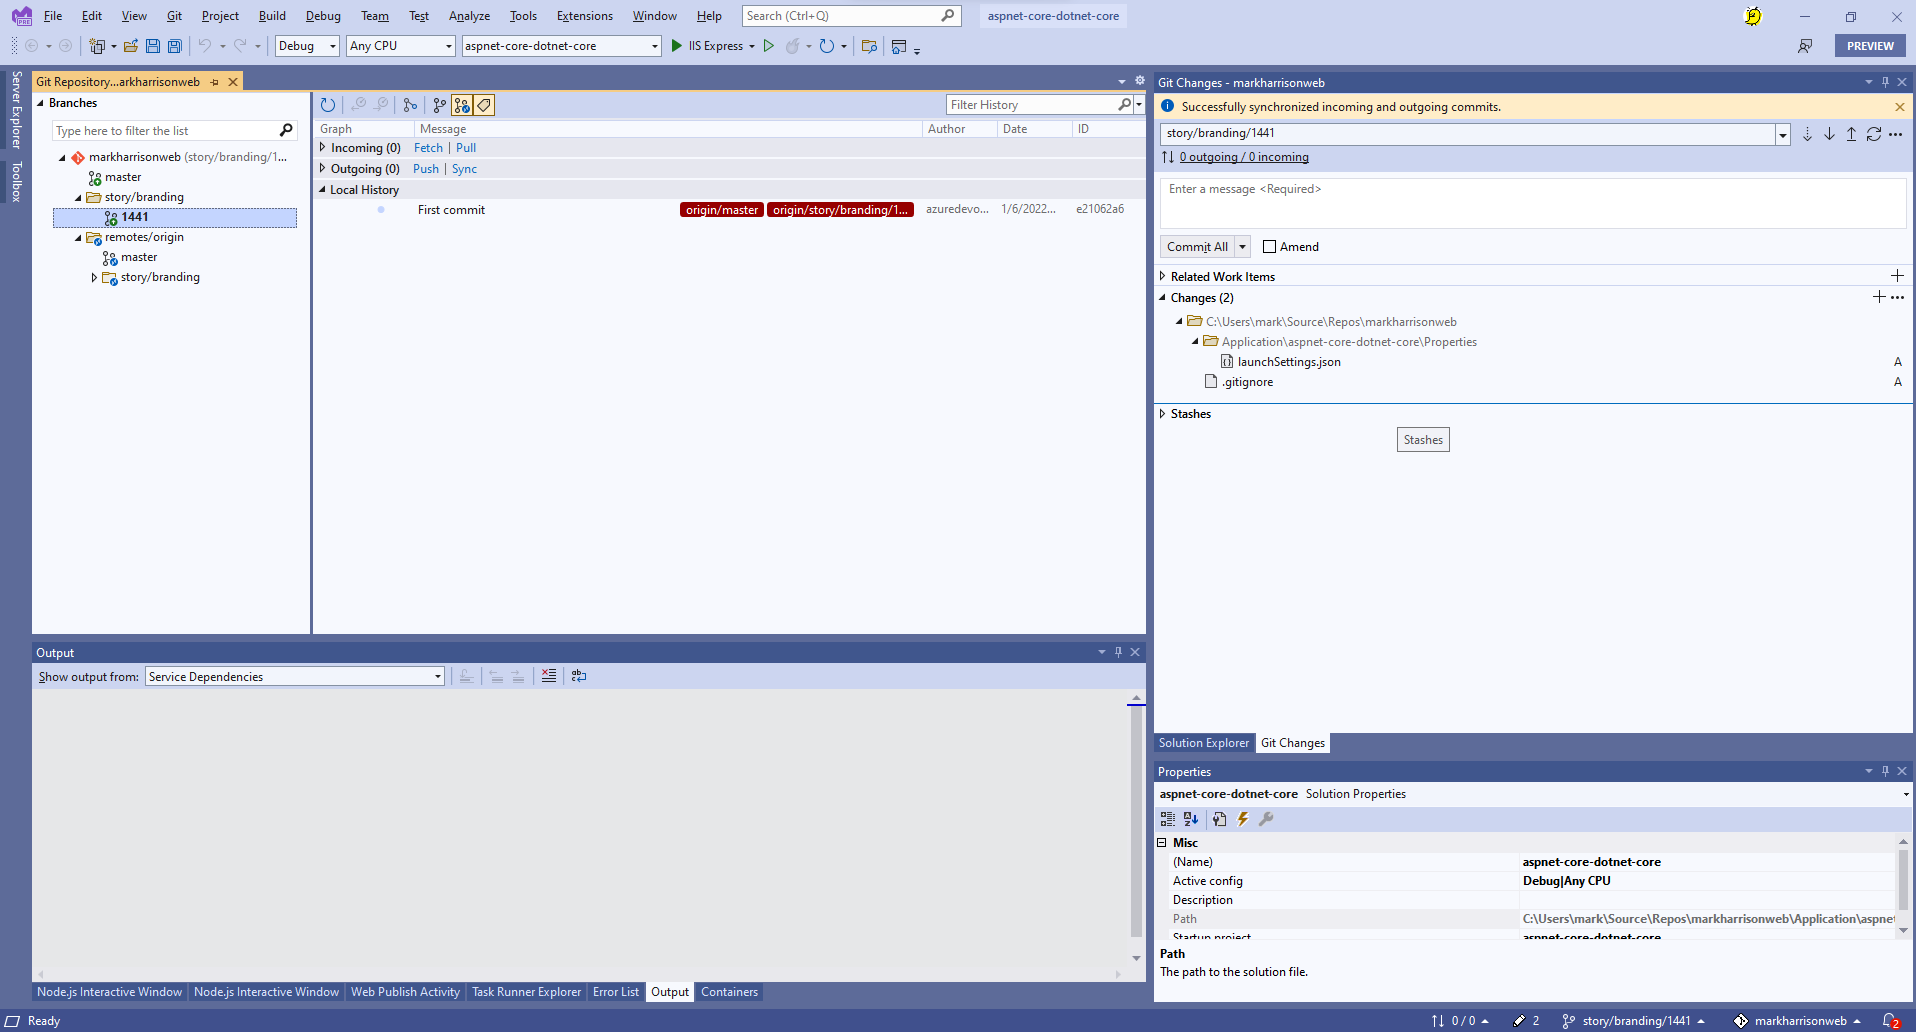Click the Push up-arrow icon in Git Changes
Image resolution: width=1916 pixels, height=1032 pixels.
(1851, 134)
